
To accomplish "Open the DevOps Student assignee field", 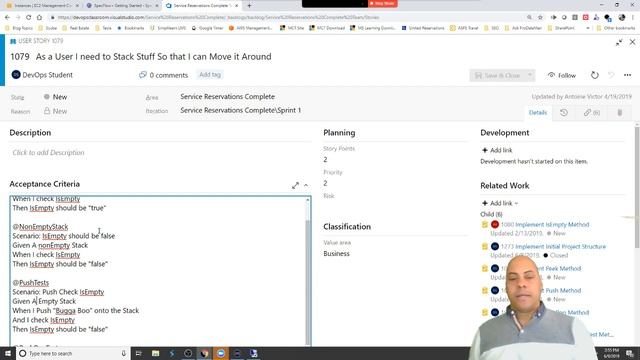I will click(42, 75).
